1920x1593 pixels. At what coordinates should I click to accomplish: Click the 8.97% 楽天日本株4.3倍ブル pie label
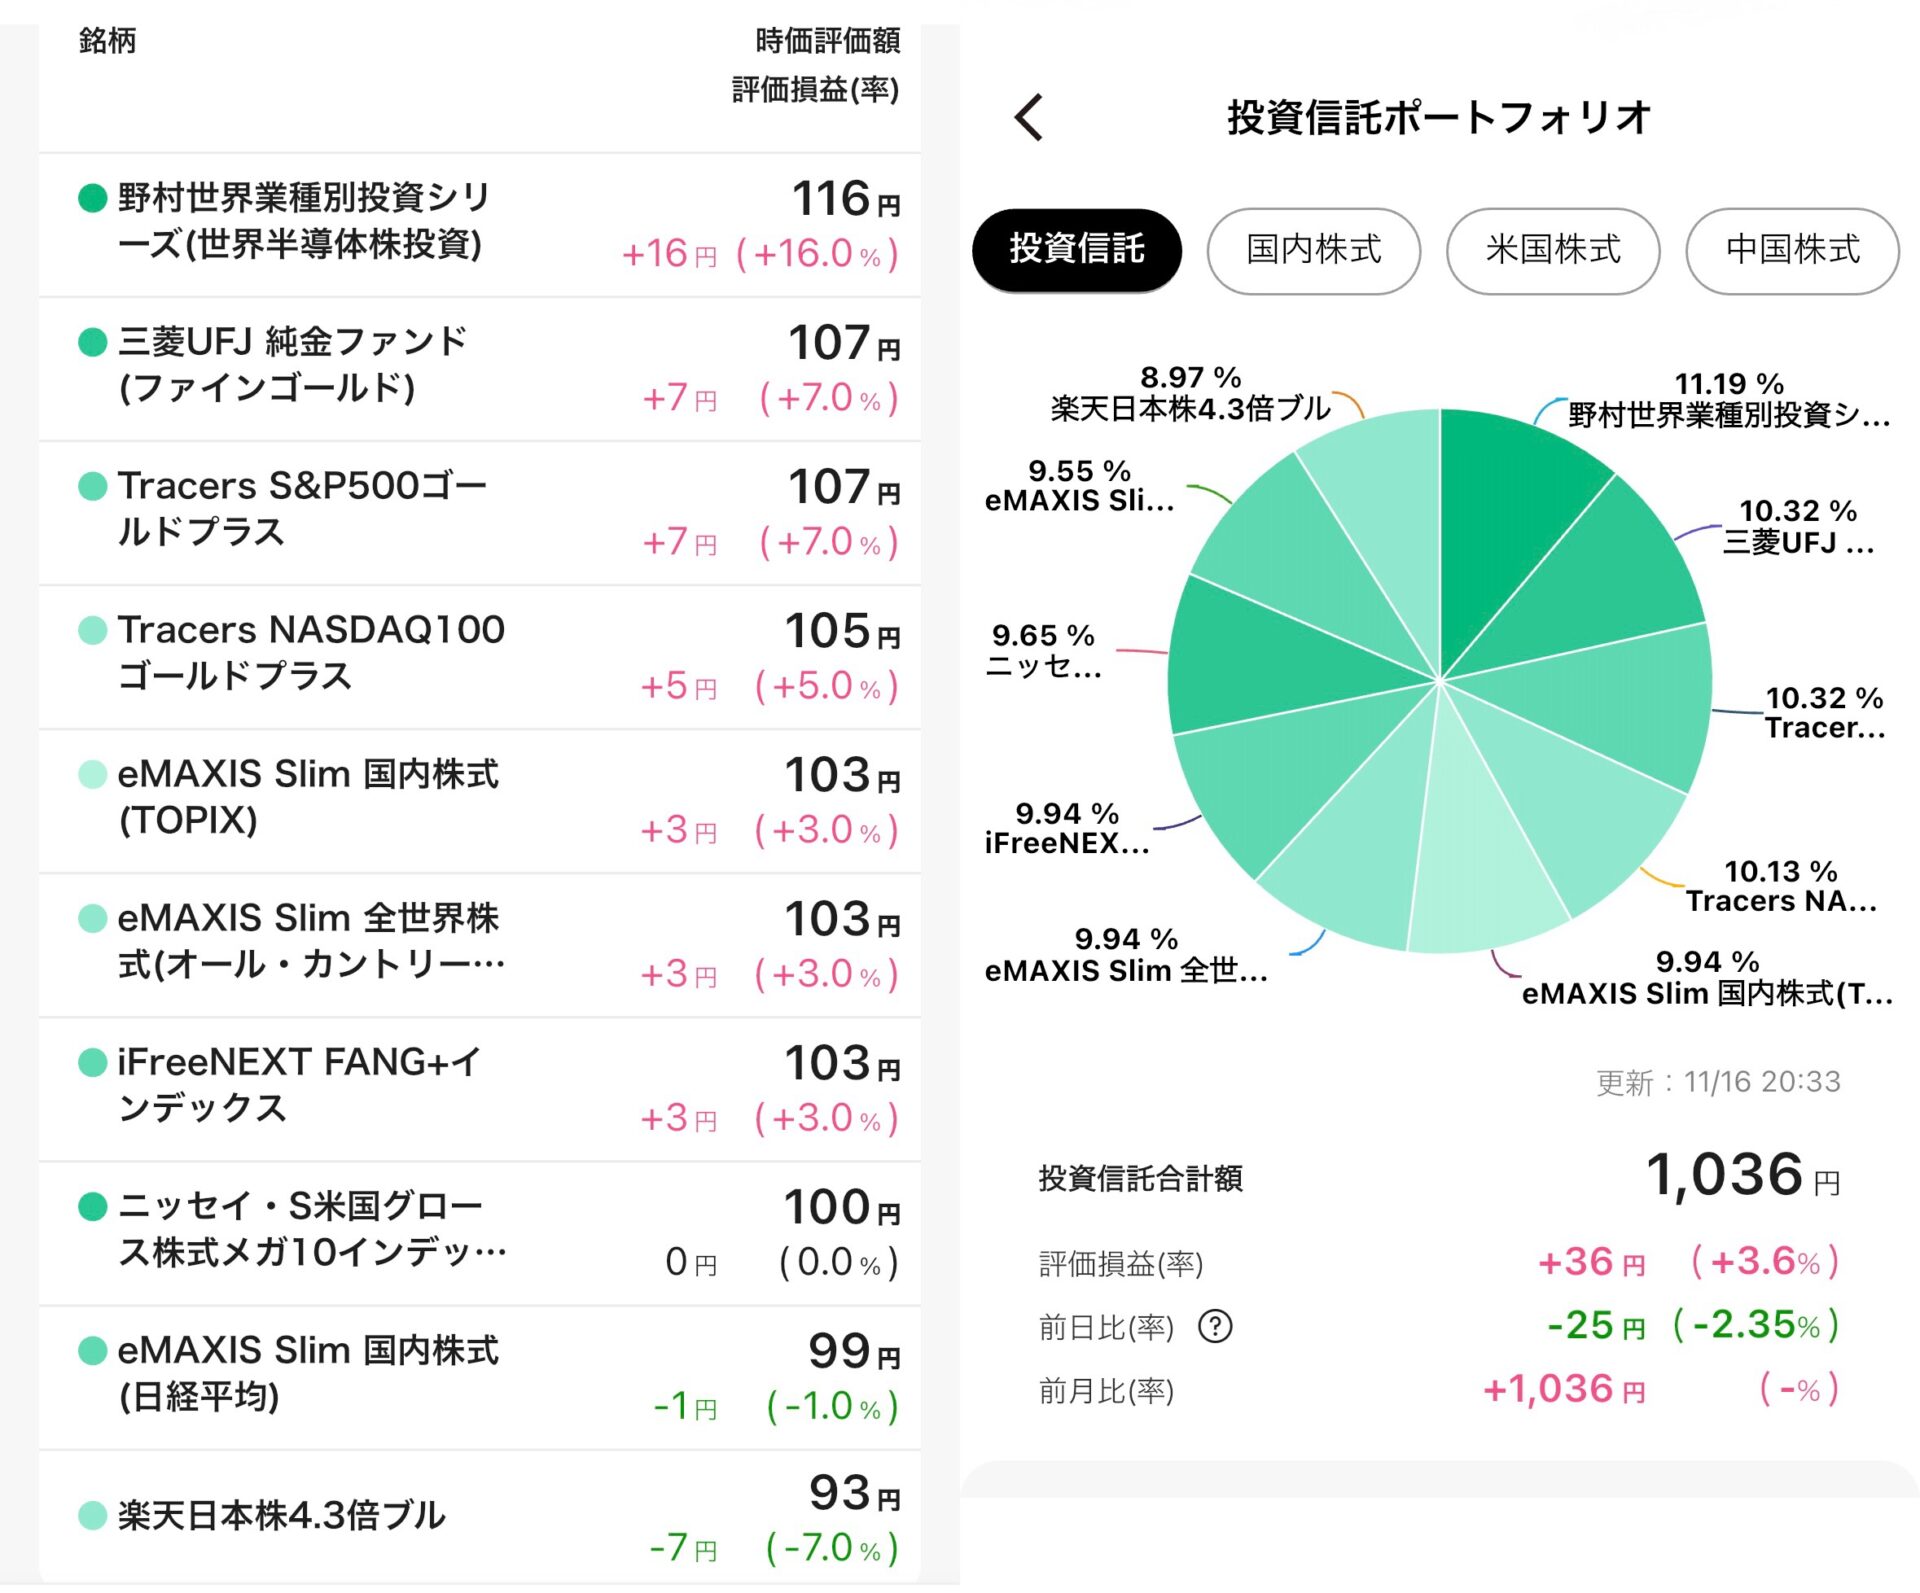(1190, 394)
